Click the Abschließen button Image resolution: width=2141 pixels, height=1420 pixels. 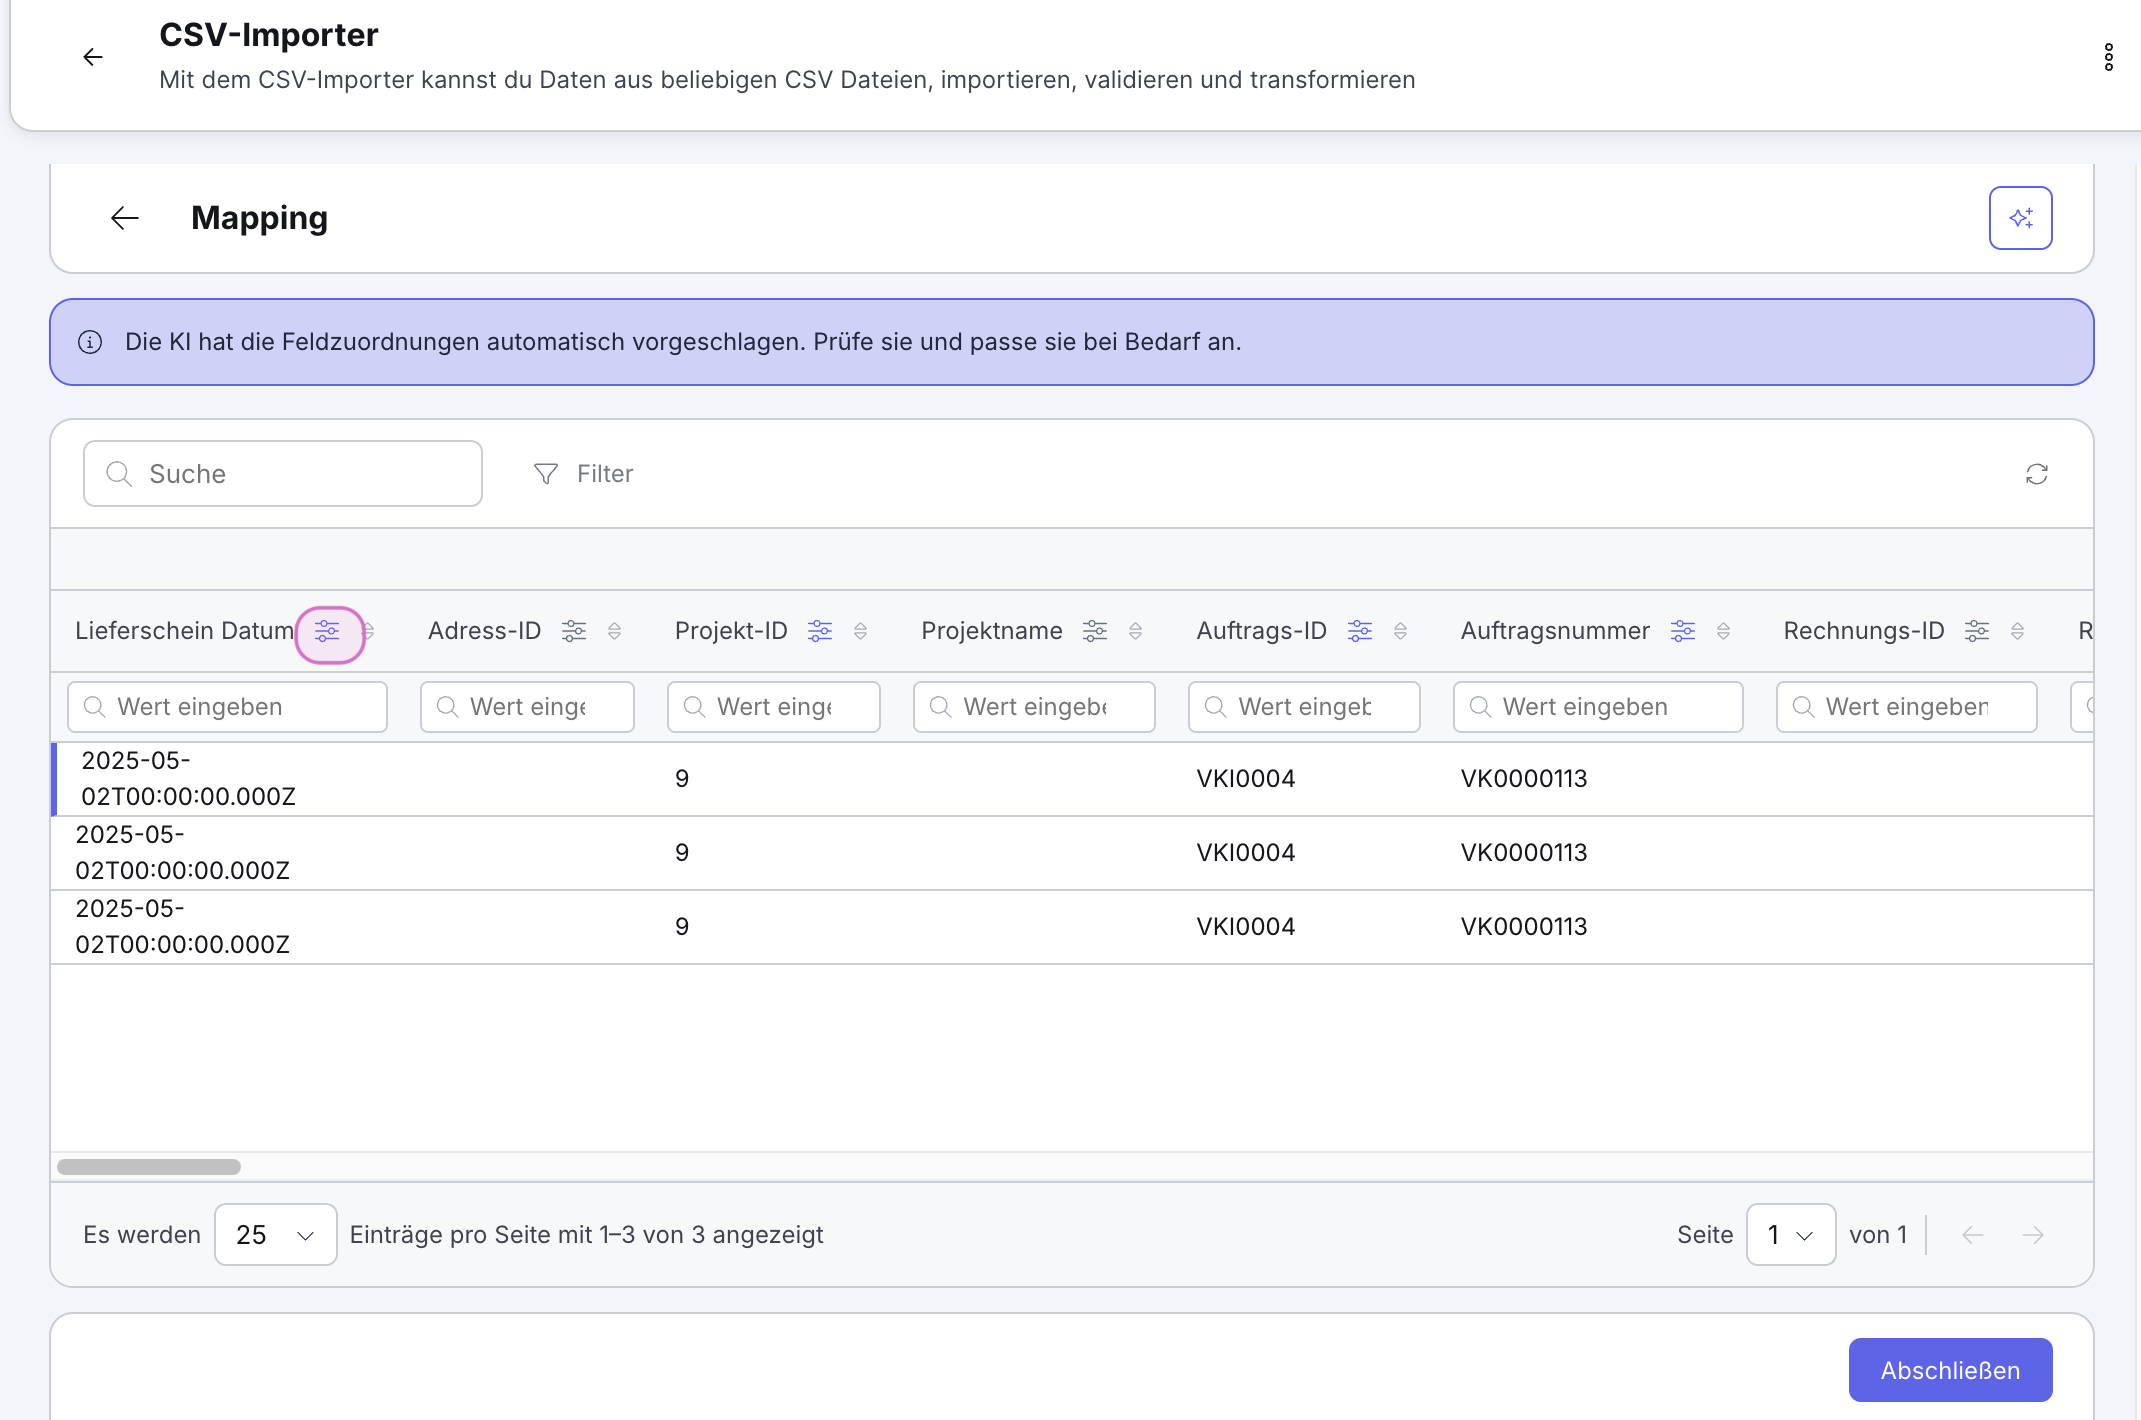point(1950,1370)
